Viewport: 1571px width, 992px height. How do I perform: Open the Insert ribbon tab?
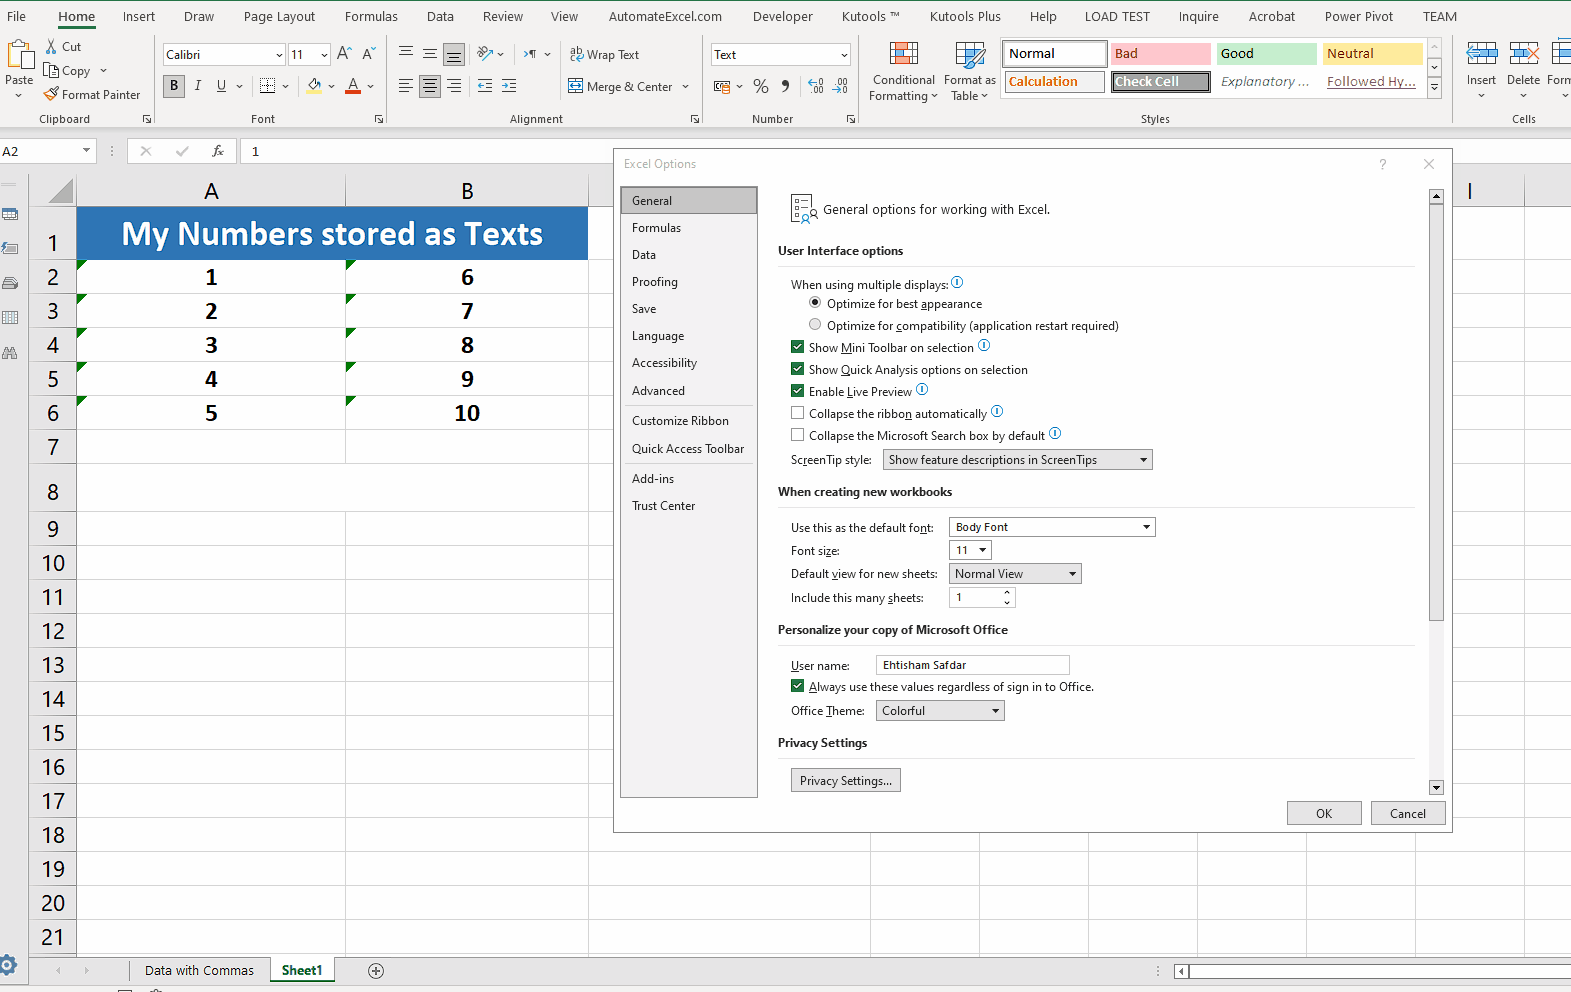point(139,16)
